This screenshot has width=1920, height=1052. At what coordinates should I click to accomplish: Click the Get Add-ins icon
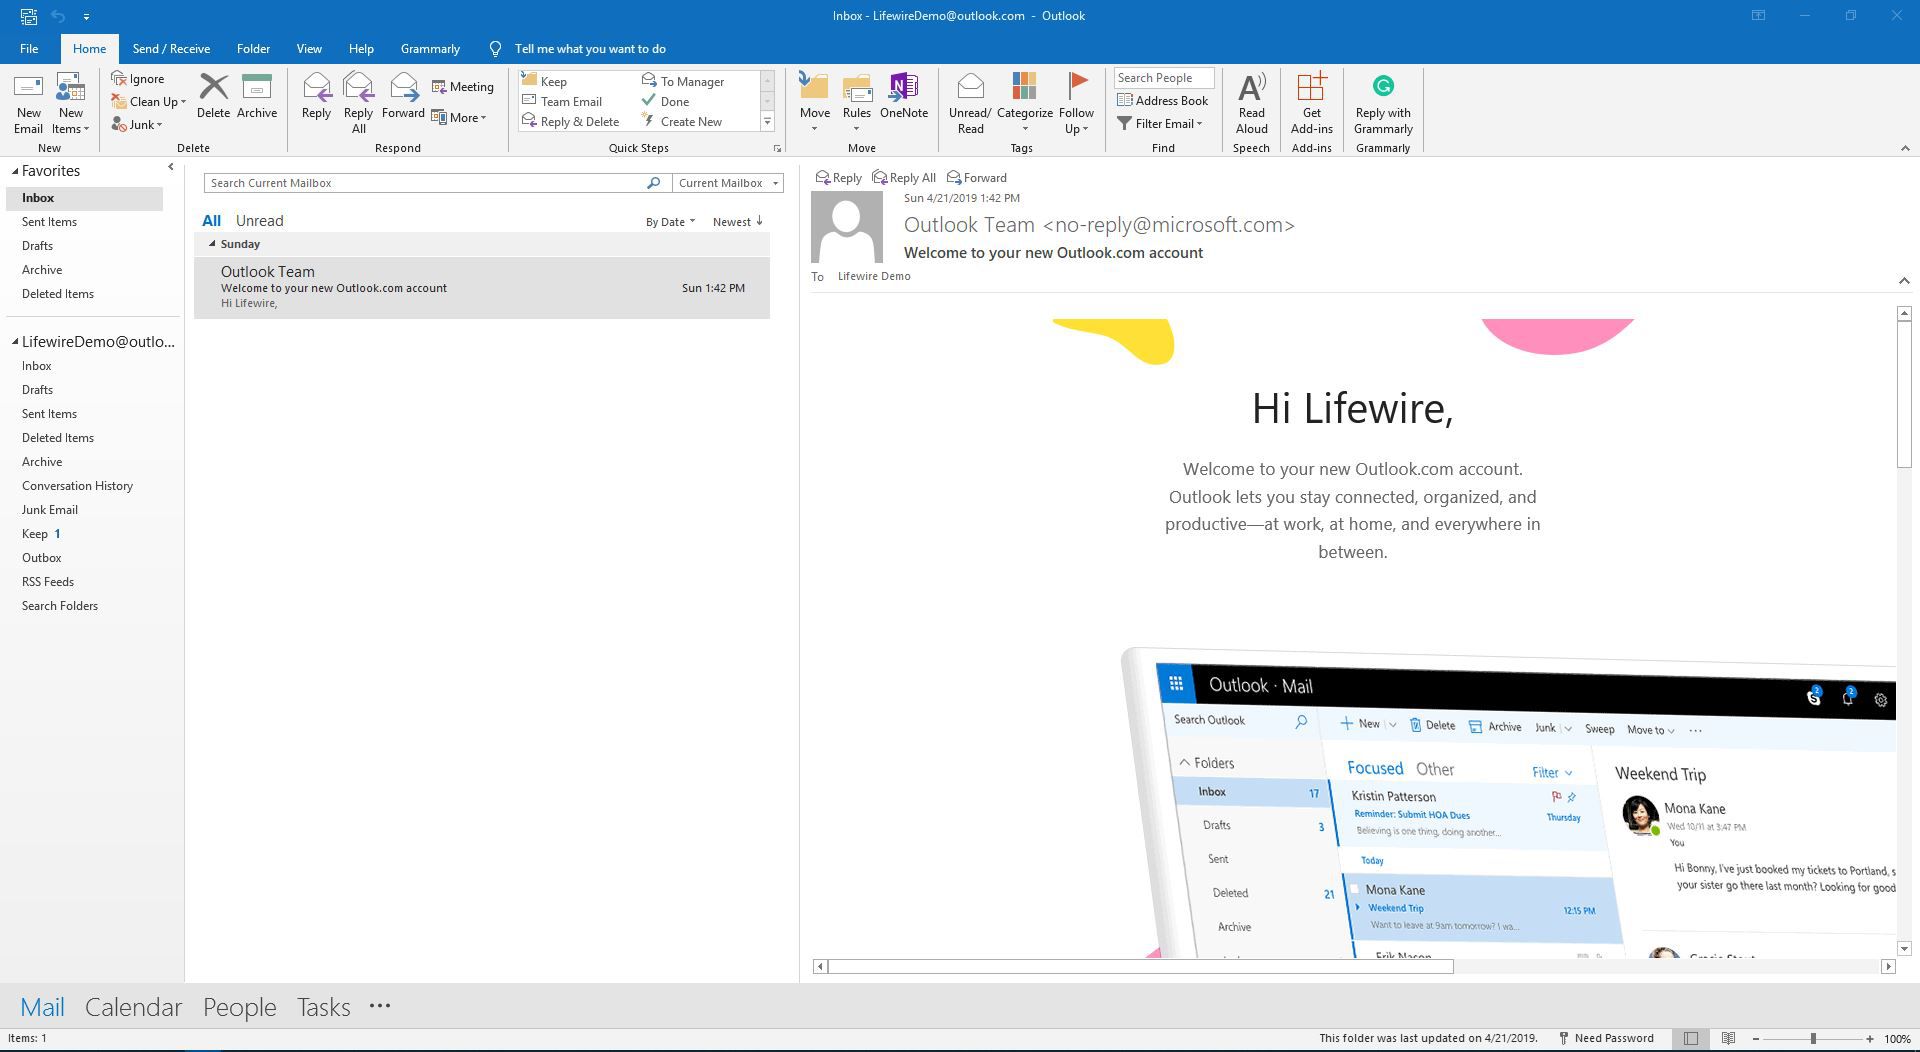pos(1311,87)
